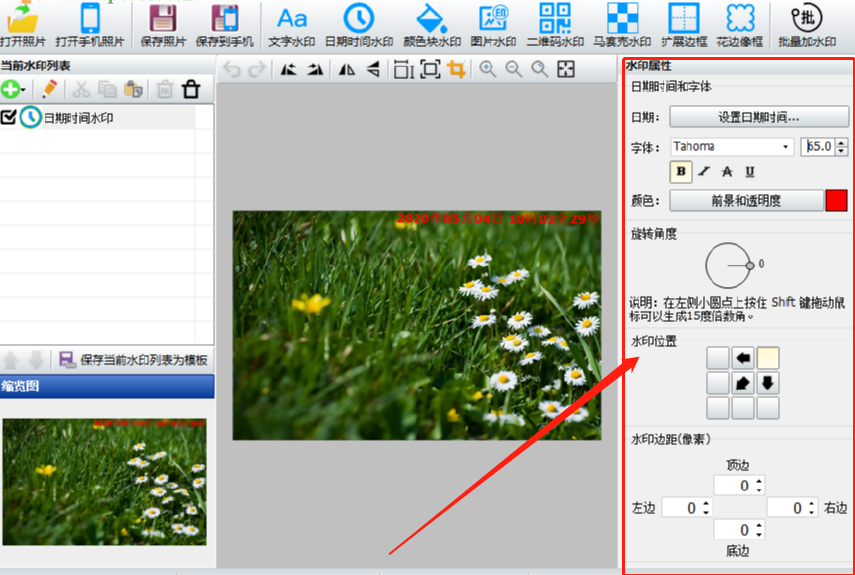Open 批量加水印 batch watermark tool
Image resolution: width=855 pixels, height=575 pixels.
[x=806, y=25]
